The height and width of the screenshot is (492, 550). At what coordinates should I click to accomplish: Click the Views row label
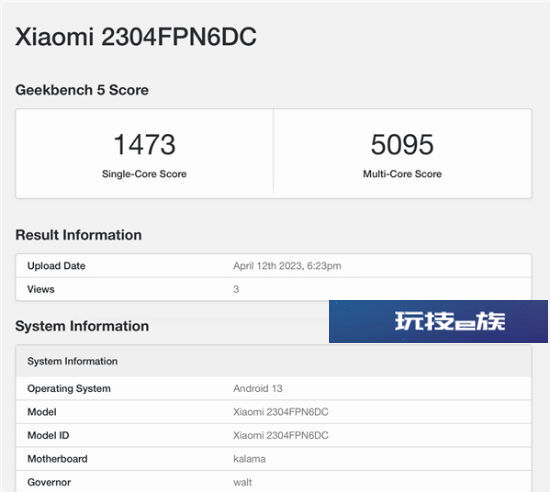tap(41, 289)
